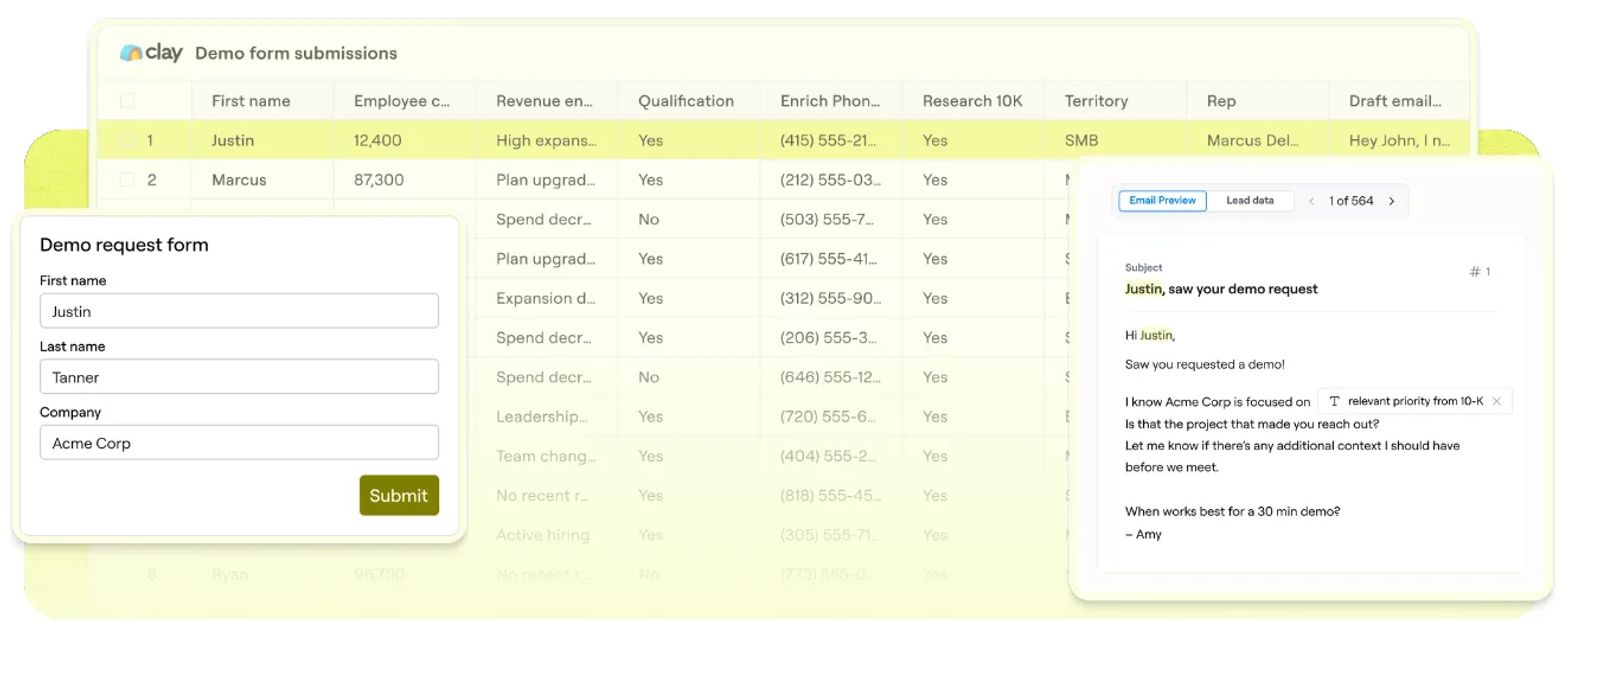Check the checkbox for row 2 Marcus
The height and width of the screenshot is (687, 1600).
click(127, 180)
